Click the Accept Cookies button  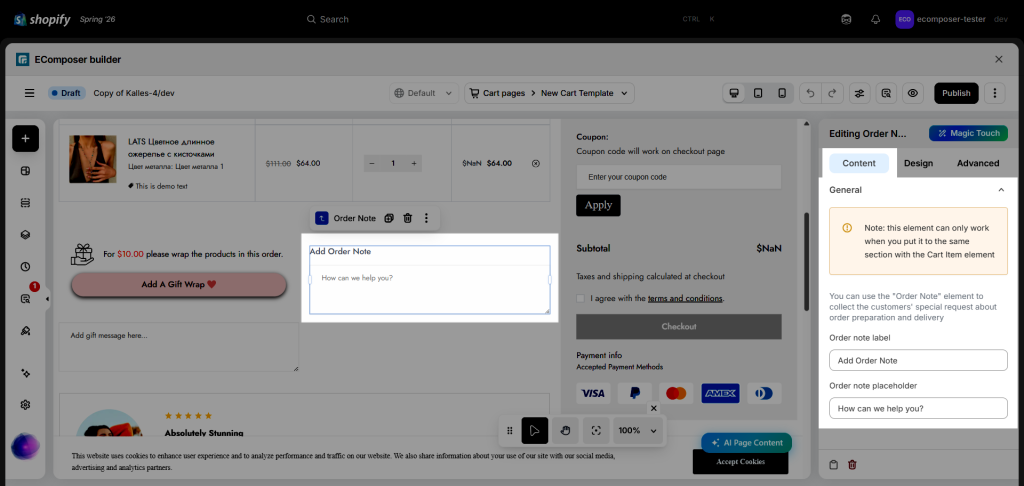click(740, 462)
